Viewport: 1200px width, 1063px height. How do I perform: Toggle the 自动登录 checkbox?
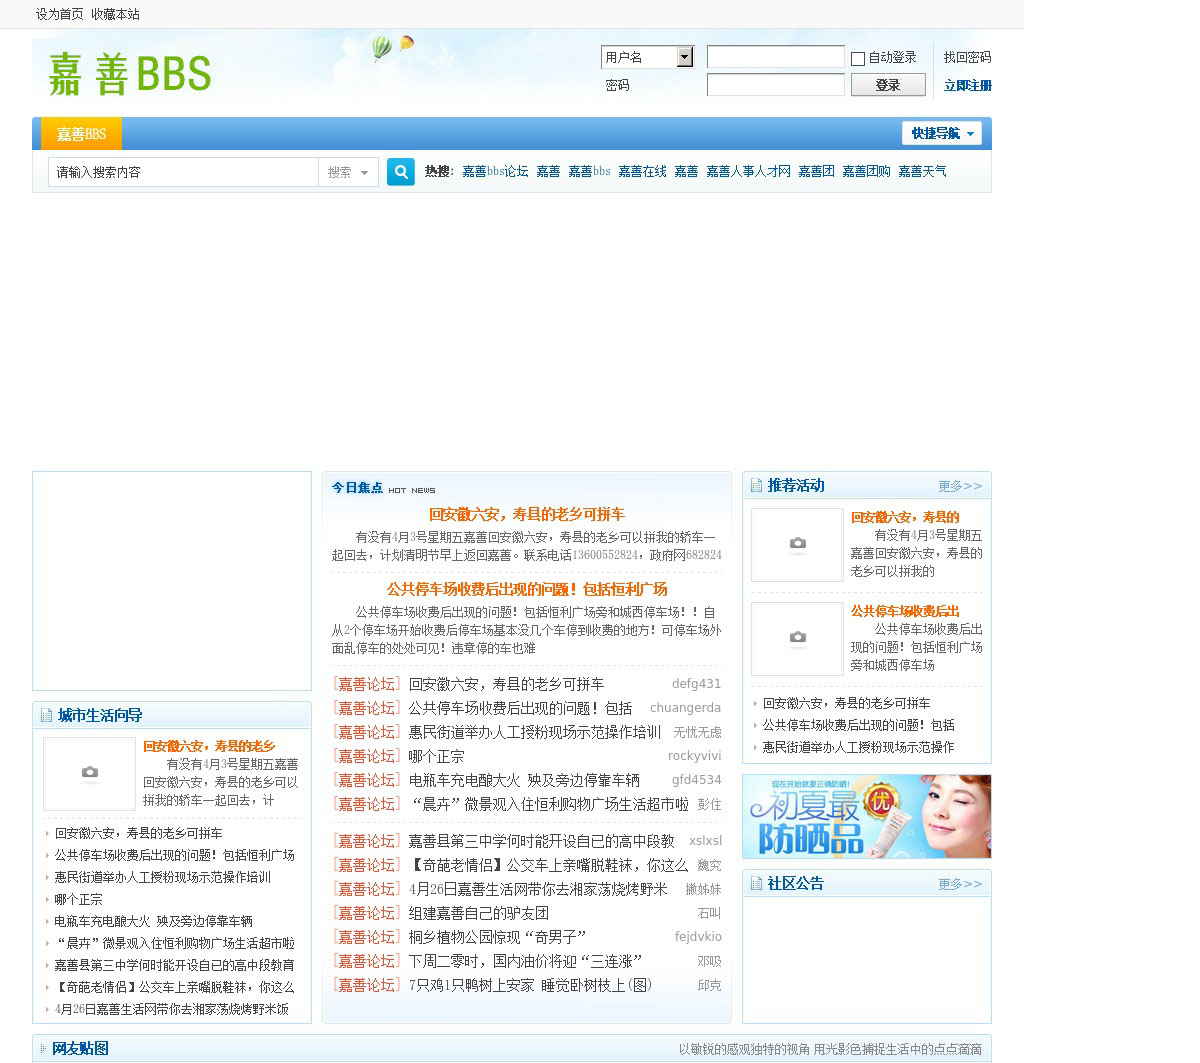[858, 59]
